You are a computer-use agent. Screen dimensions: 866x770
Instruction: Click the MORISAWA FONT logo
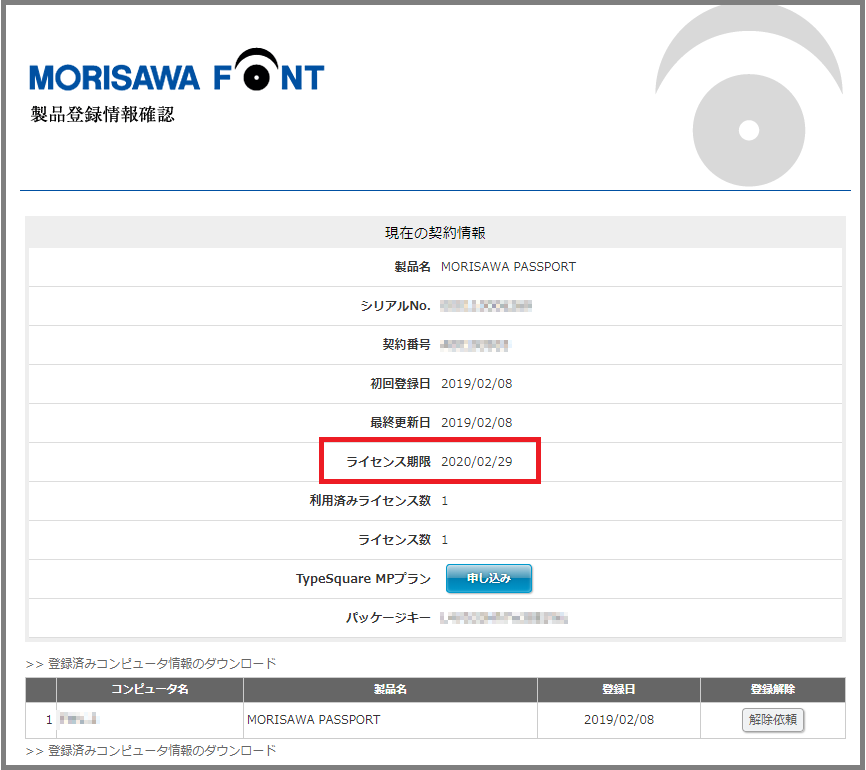[177, 71]
